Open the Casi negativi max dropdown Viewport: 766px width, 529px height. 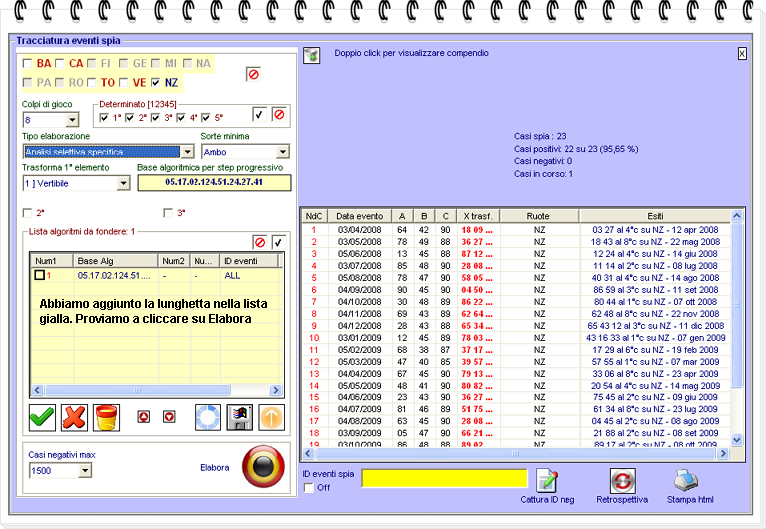(x=85, y=470)
